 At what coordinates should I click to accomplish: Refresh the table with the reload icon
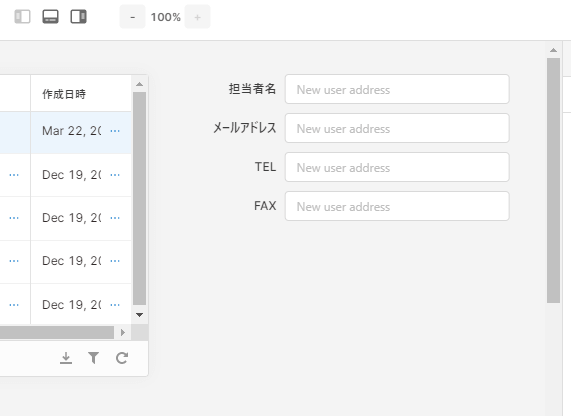(x=122, y=358)
